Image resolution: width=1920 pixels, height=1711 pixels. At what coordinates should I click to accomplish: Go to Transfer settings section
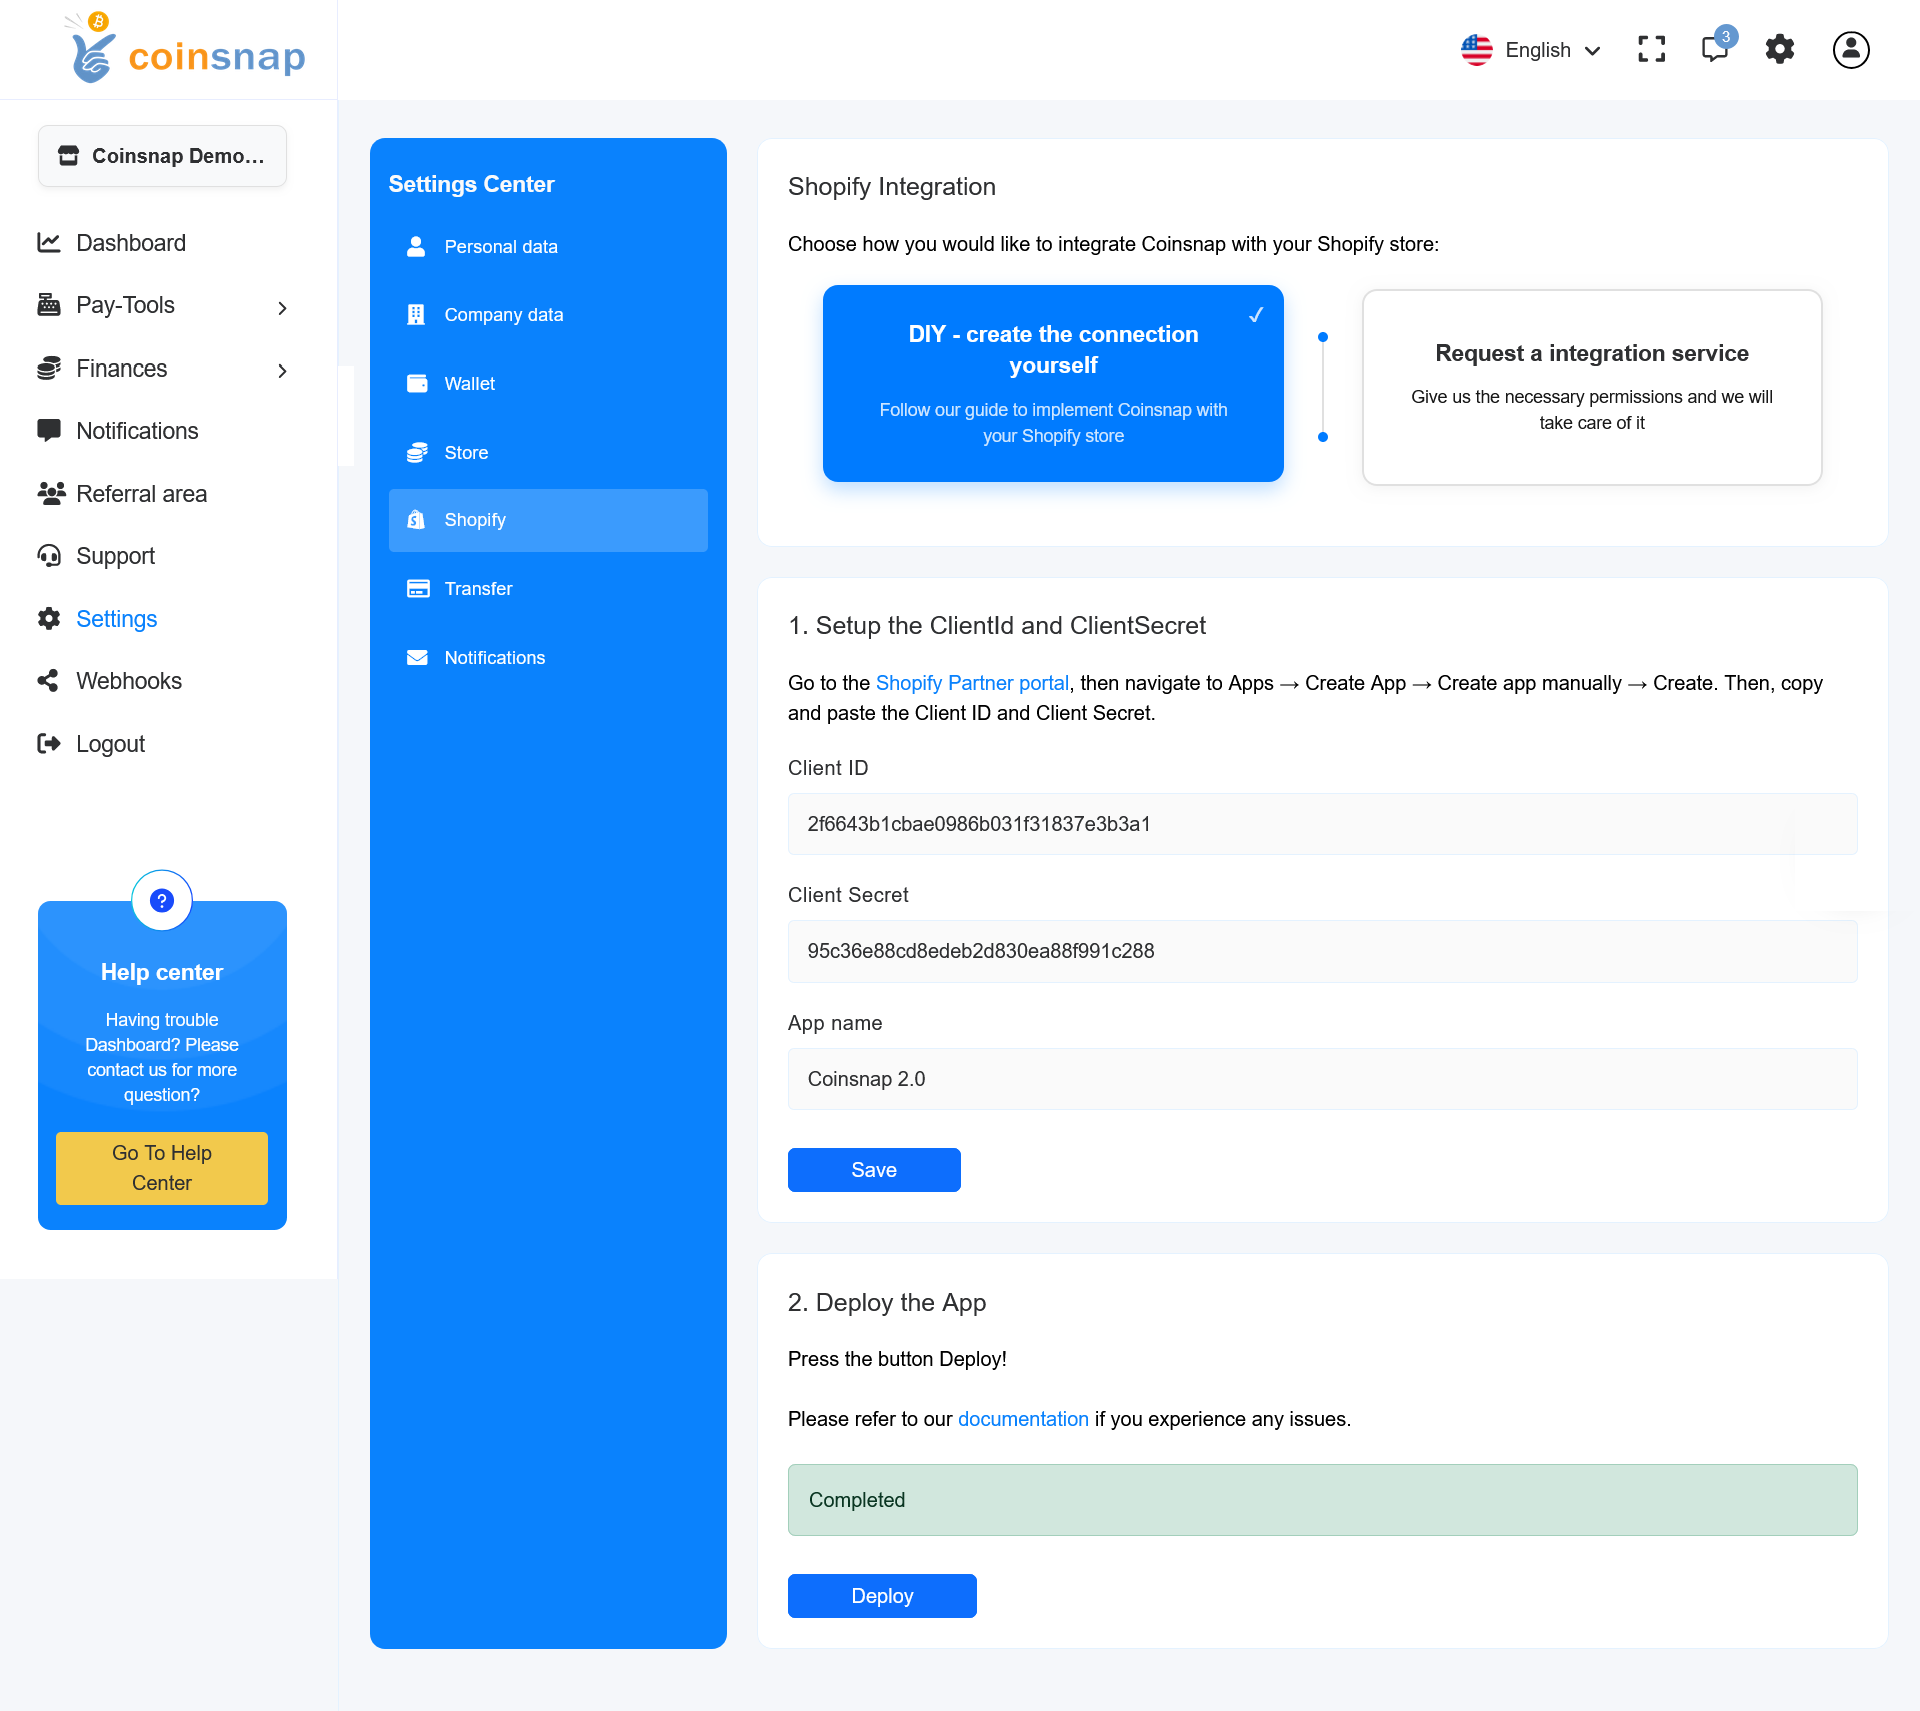pyautogui.click(x=478, y=589)
